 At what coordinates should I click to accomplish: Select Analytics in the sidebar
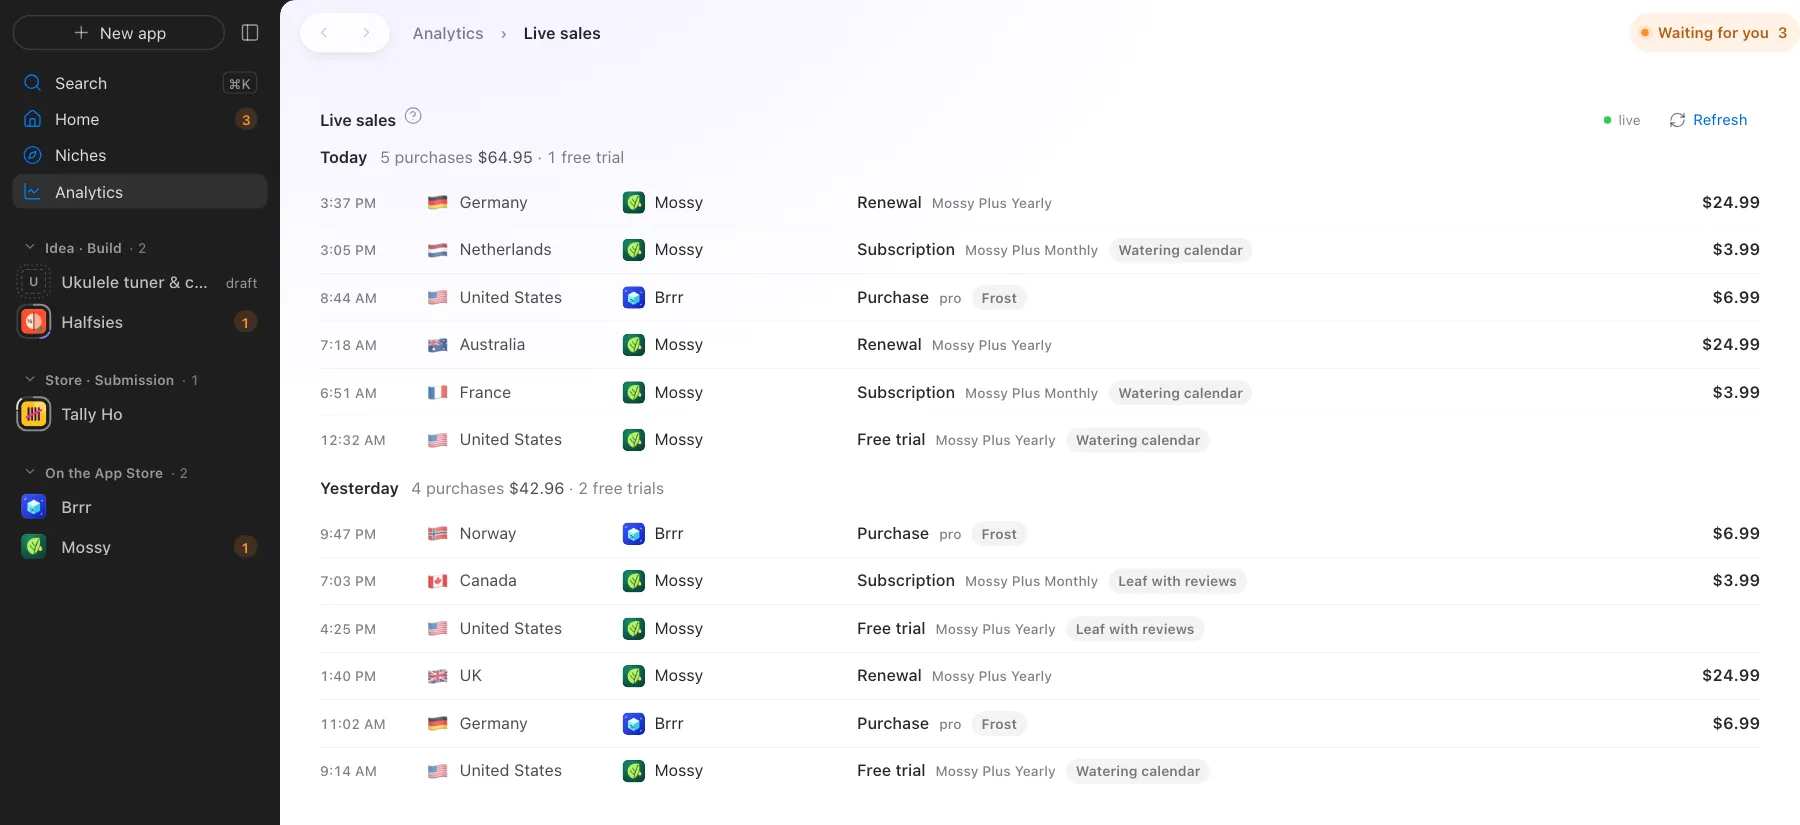tap(140, 192)
